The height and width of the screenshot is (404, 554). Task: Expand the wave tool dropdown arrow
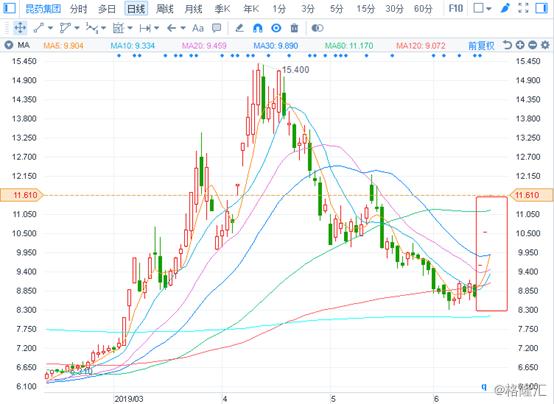pyautogui.click(x=104, y=28)
